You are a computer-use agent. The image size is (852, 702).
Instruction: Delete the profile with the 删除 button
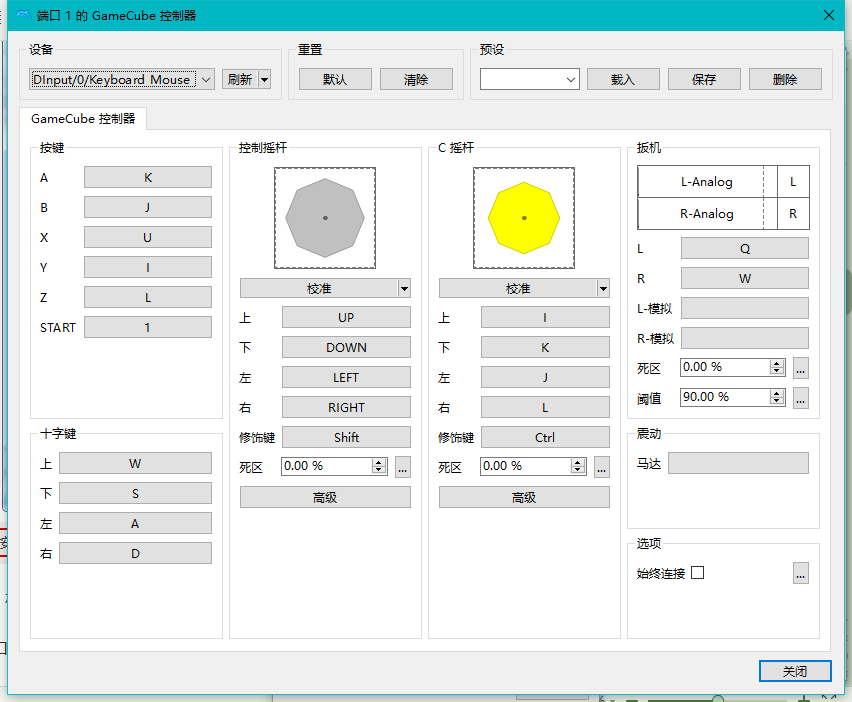(x=785, y=79)
